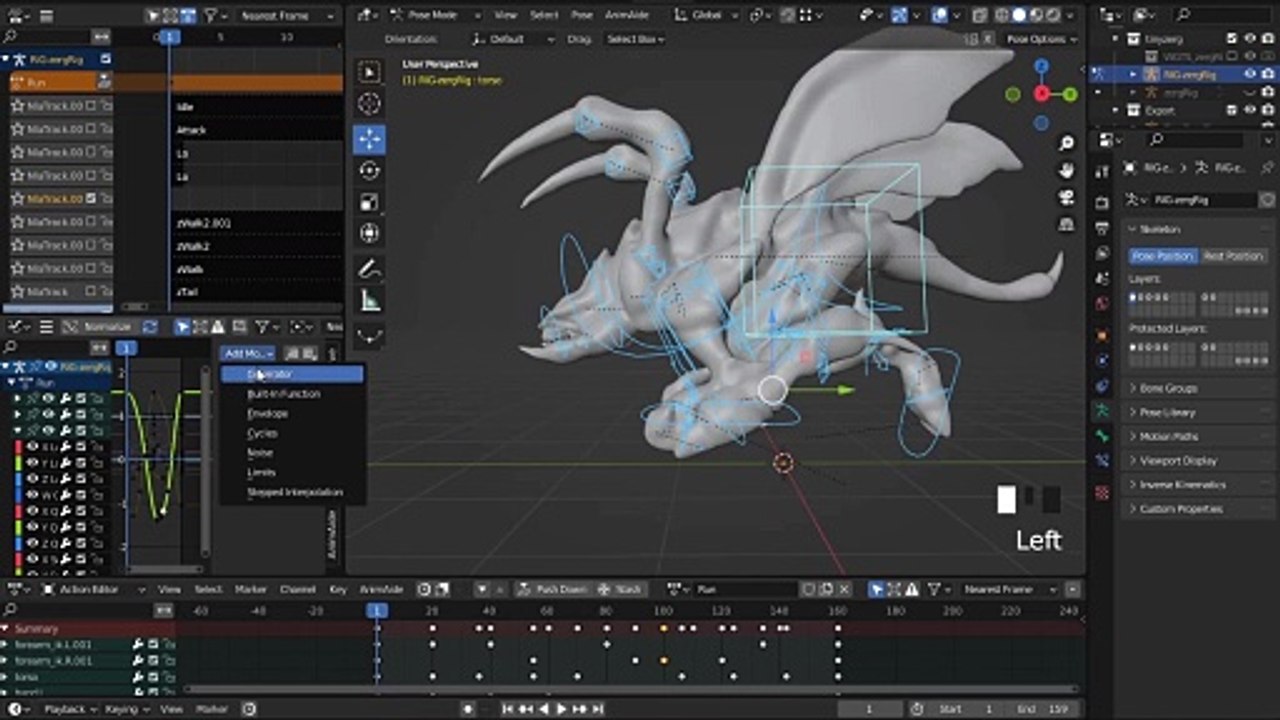1280x720 pixels.
Task: Select the Annotate pencil tool
Action: pyautogui.click(x=369, y=269)
